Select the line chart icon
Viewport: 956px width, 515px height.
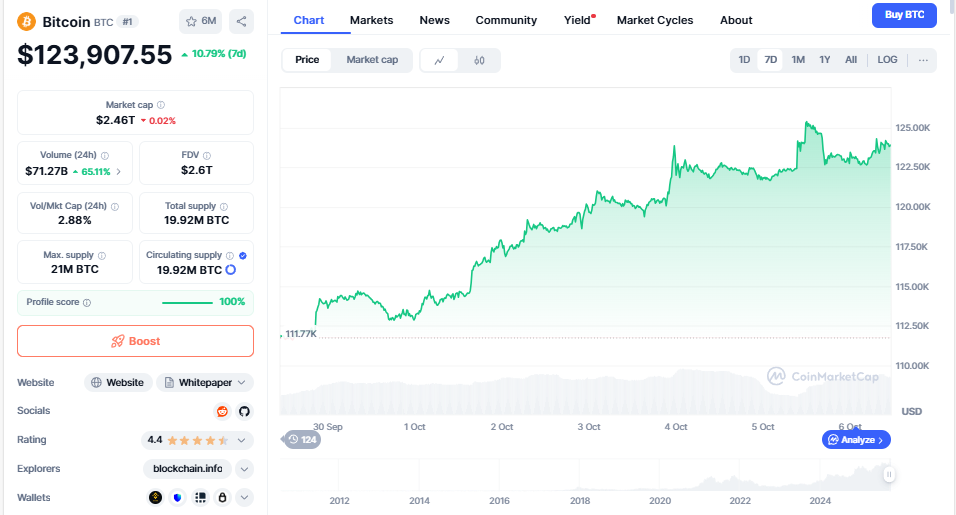439,60
